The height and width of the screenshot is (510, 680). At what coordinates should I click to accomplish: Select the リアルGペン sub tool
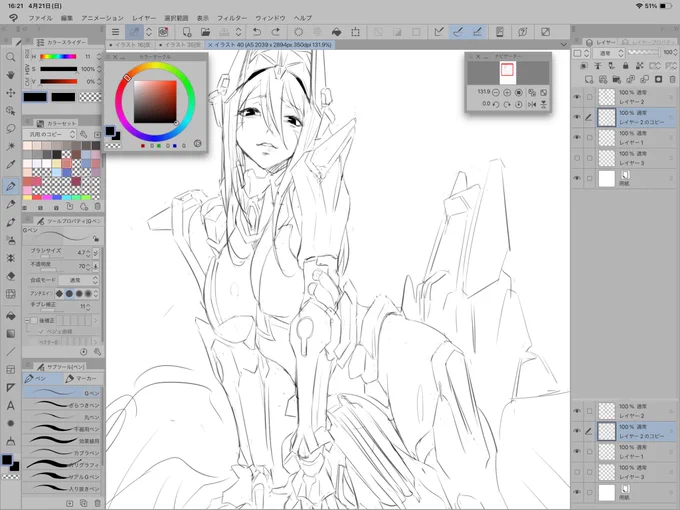(x=63, y=476)
